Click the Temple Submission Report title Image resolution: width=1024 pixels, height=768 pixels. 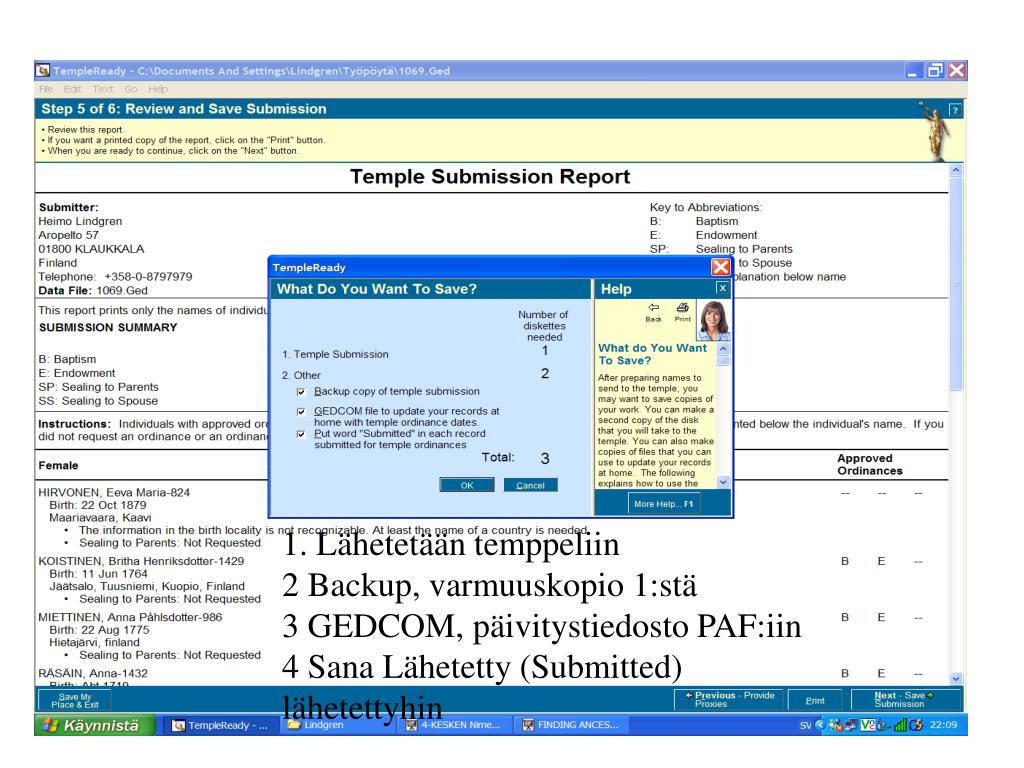[490, 176]
